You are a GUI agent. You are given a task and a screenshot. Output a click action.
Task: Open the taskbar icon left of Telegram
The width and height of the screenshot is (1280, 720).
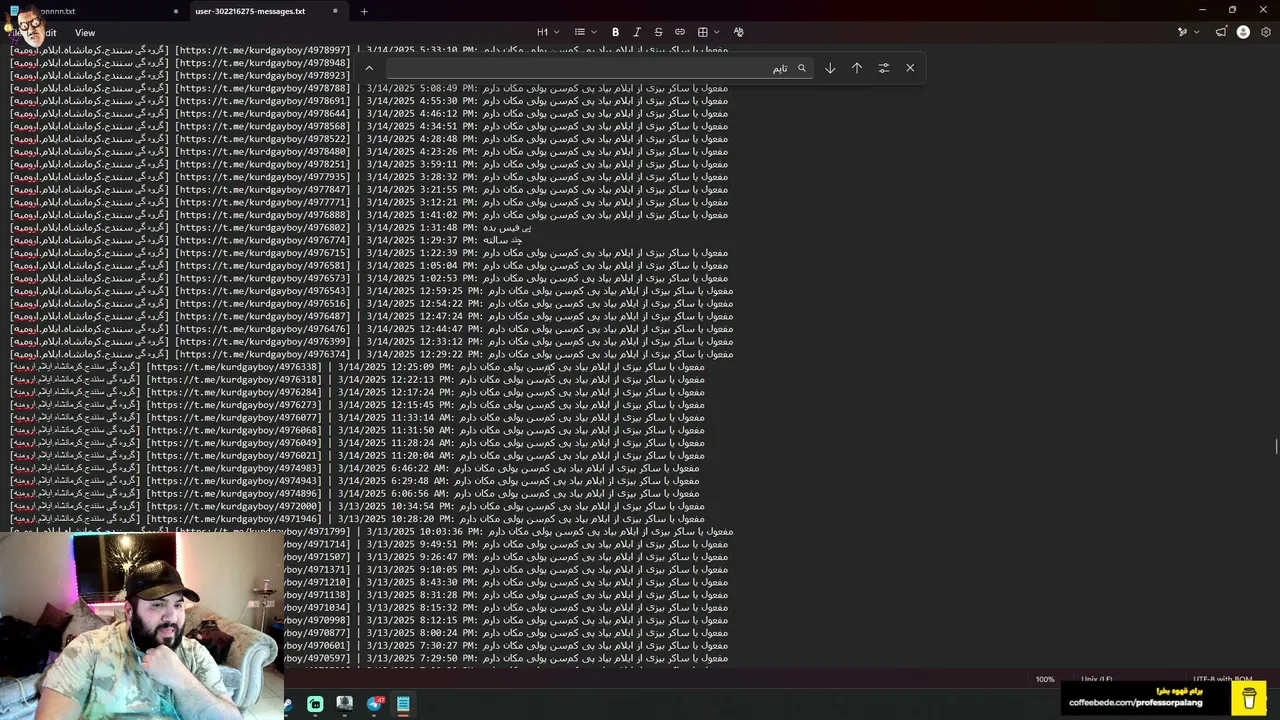tap(344, 703)
